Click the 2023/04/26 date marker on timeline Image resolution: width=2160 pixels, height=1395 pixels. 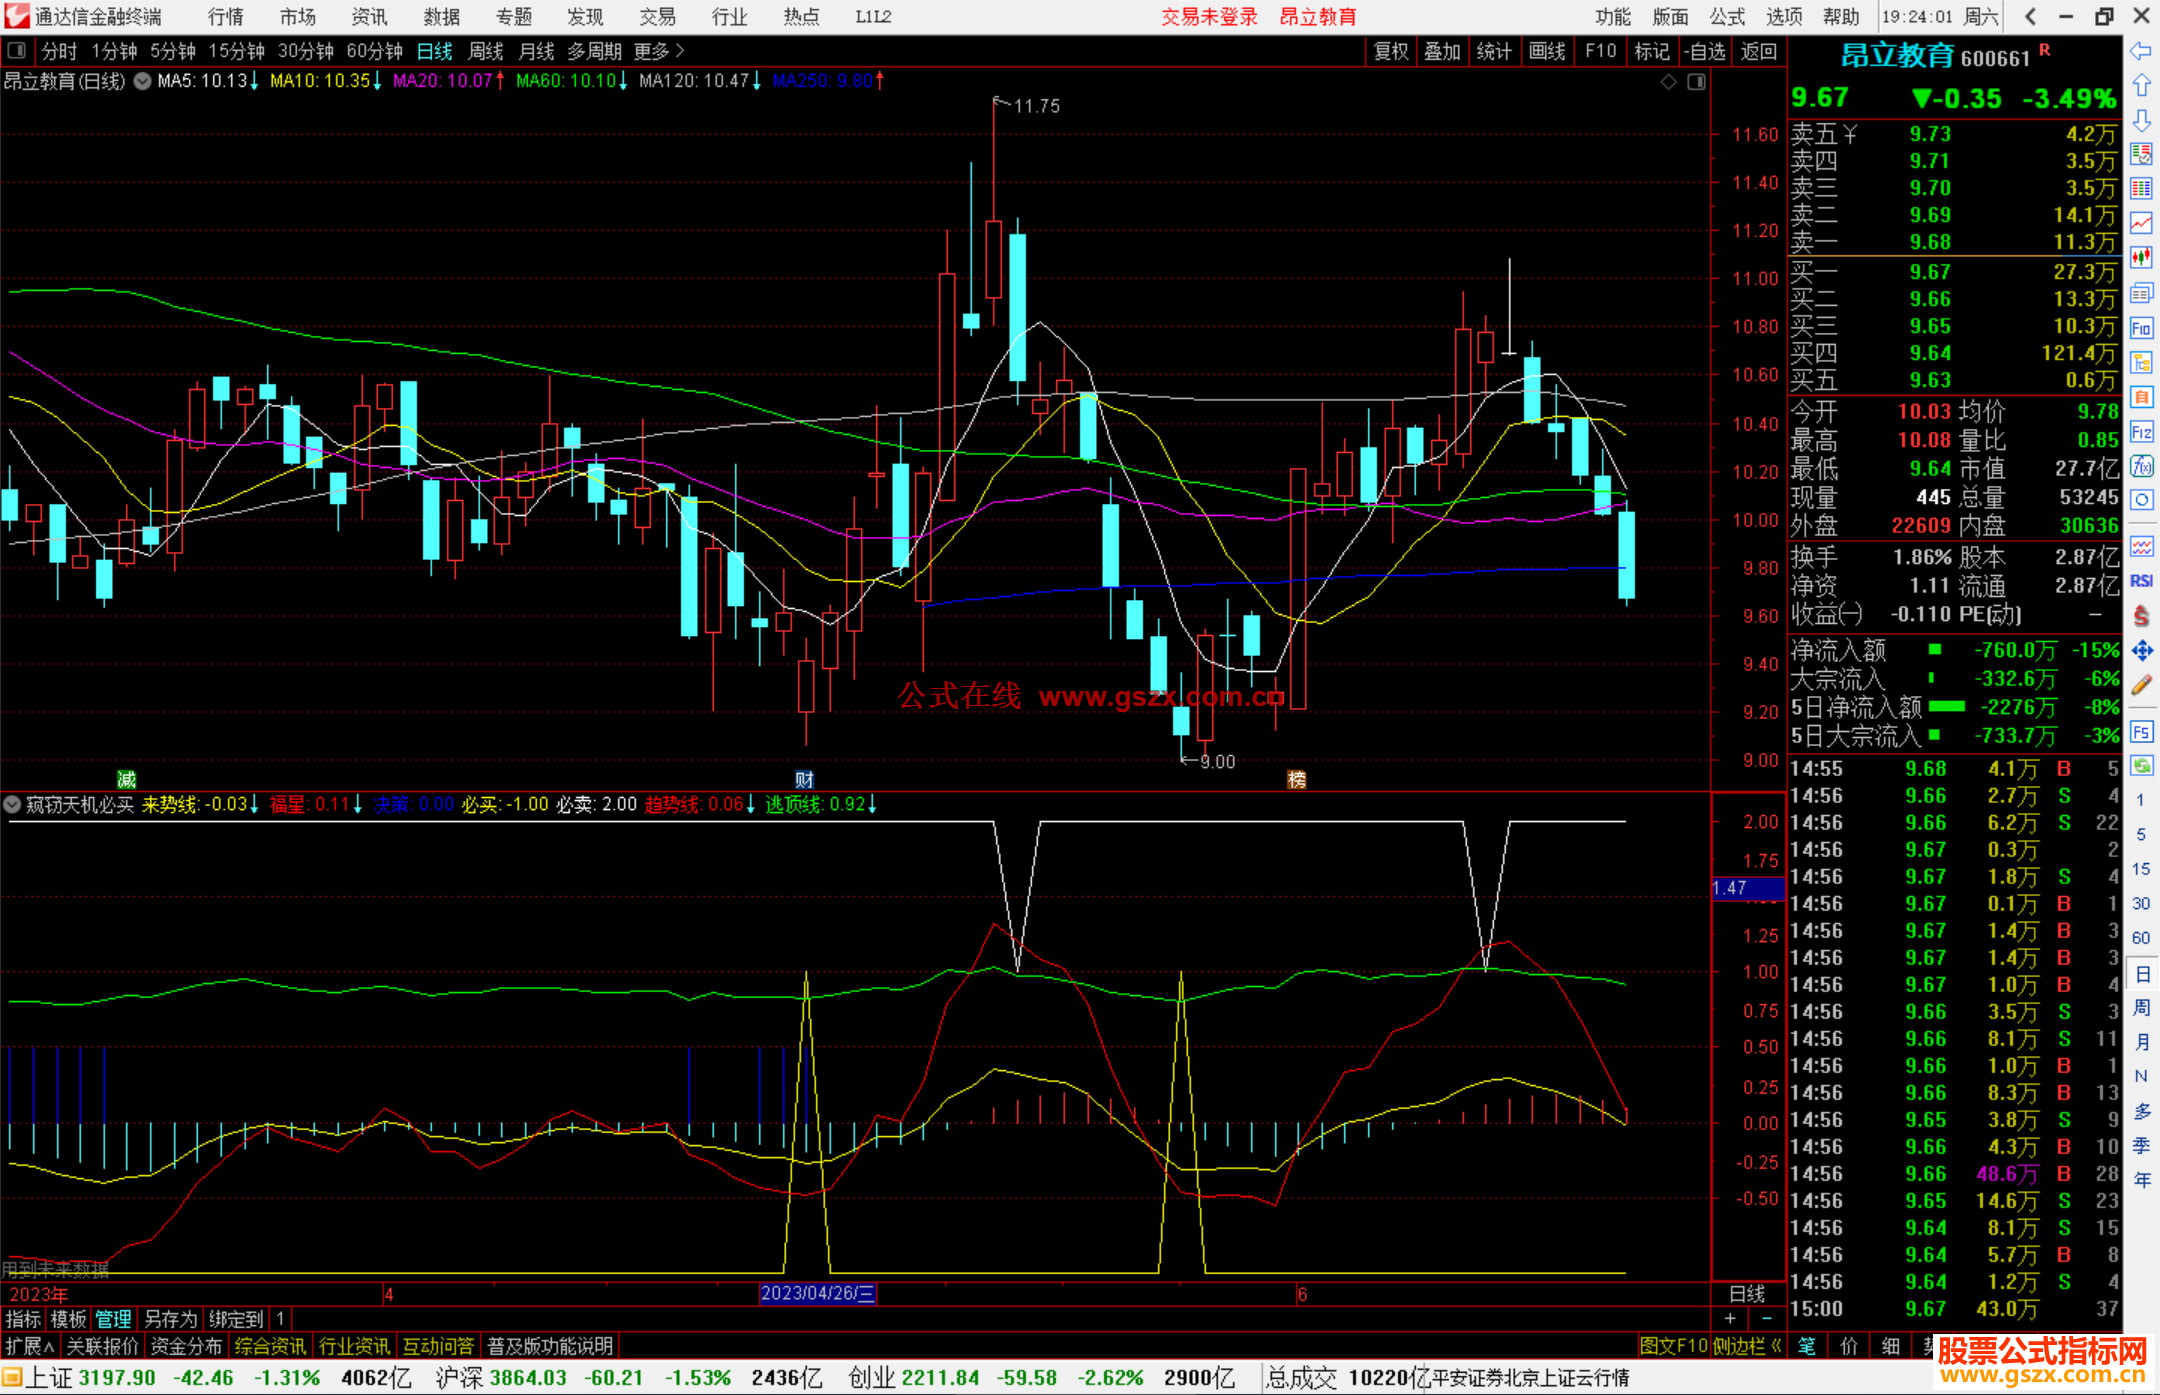pos(817,1293)
